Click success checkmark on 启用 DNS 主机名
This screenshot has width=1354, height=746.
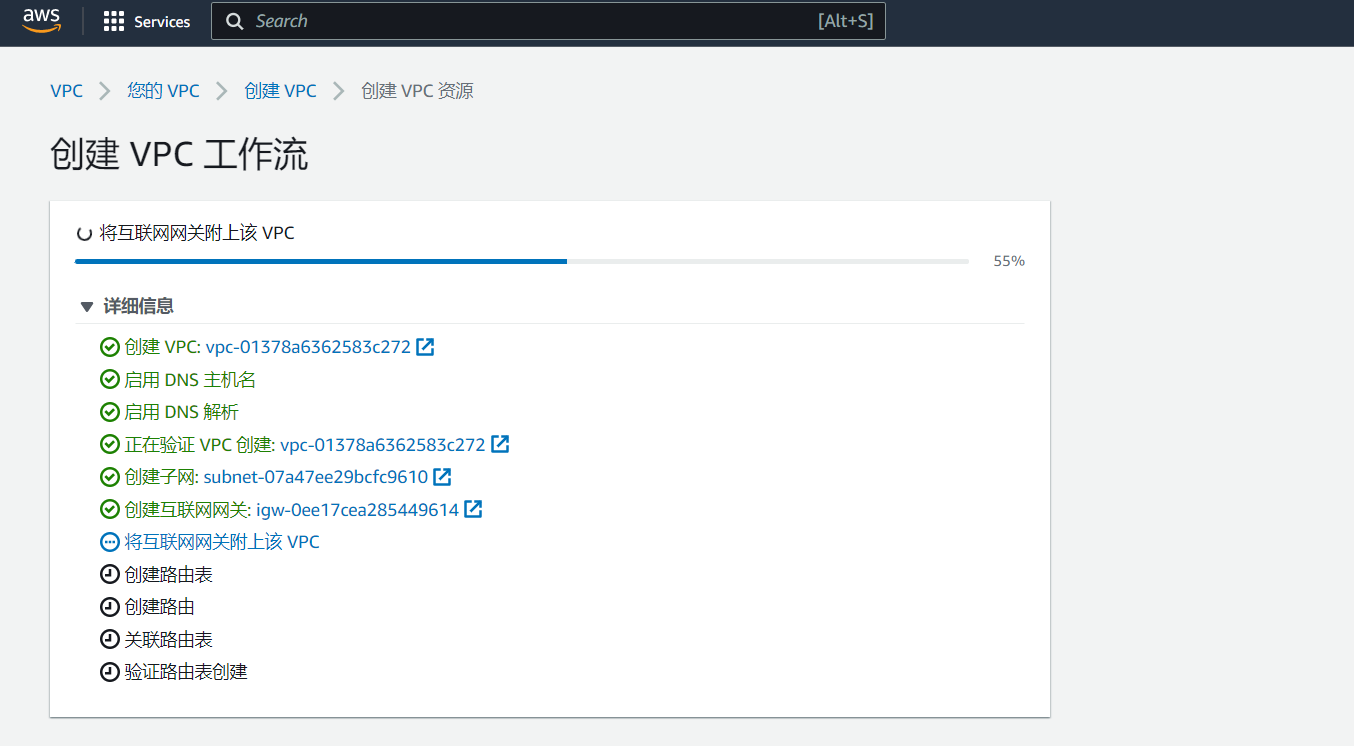110,380
